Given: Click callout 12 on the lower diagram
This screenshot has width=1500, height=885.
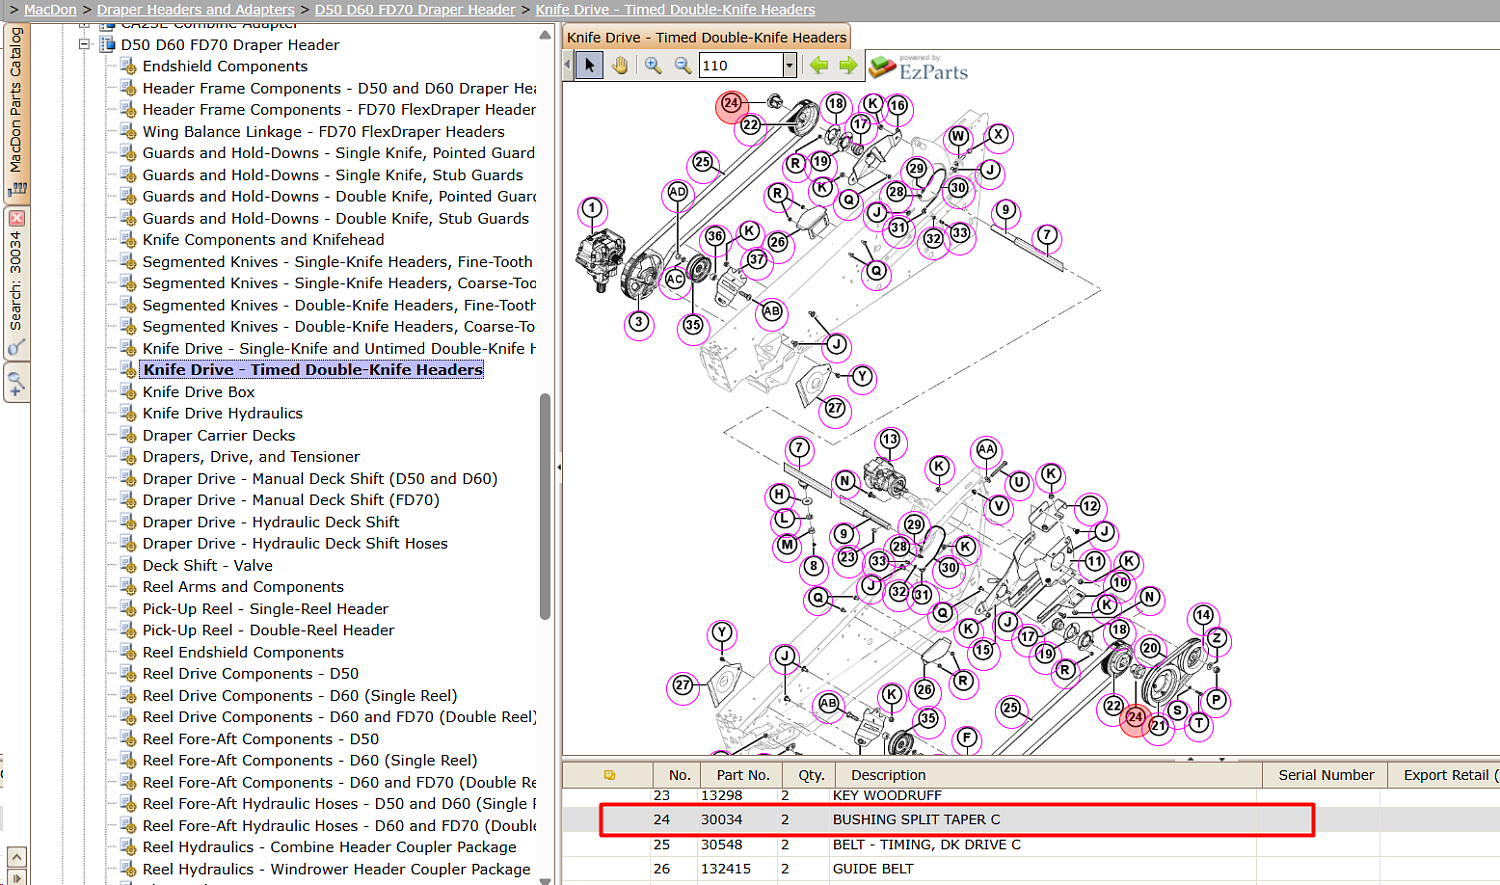Looking at the screenshot, I should 1090,507.
